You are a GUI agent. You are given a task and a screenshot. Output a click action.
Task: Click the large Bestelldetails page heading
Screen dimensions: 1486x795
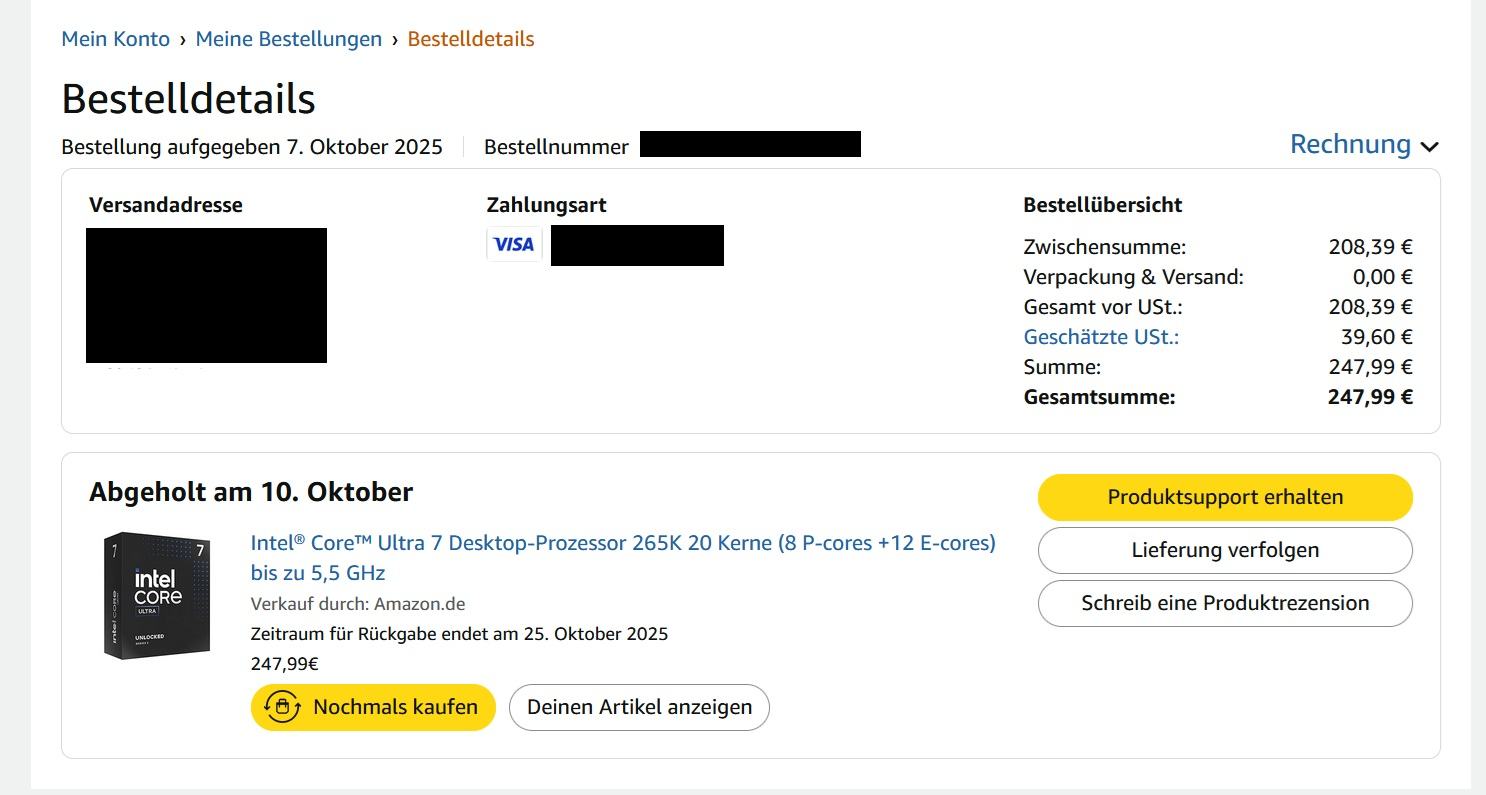[188, 98]
